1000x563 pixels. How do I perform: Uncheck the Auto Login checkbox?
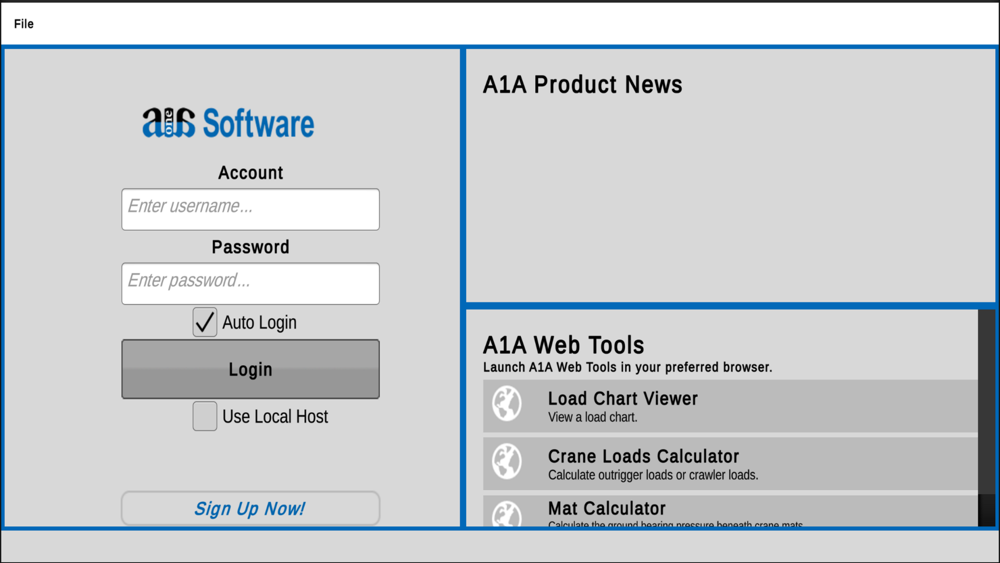tap(205, 322)
